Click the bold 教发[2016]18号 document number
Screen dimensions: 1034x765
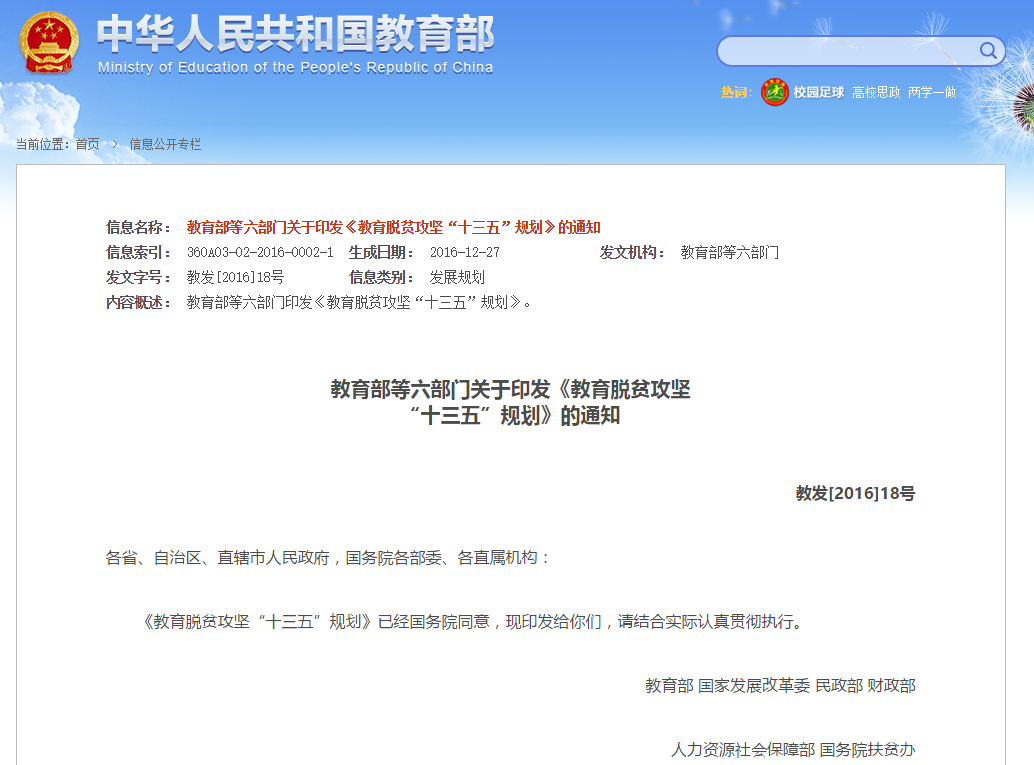[855, 493]
